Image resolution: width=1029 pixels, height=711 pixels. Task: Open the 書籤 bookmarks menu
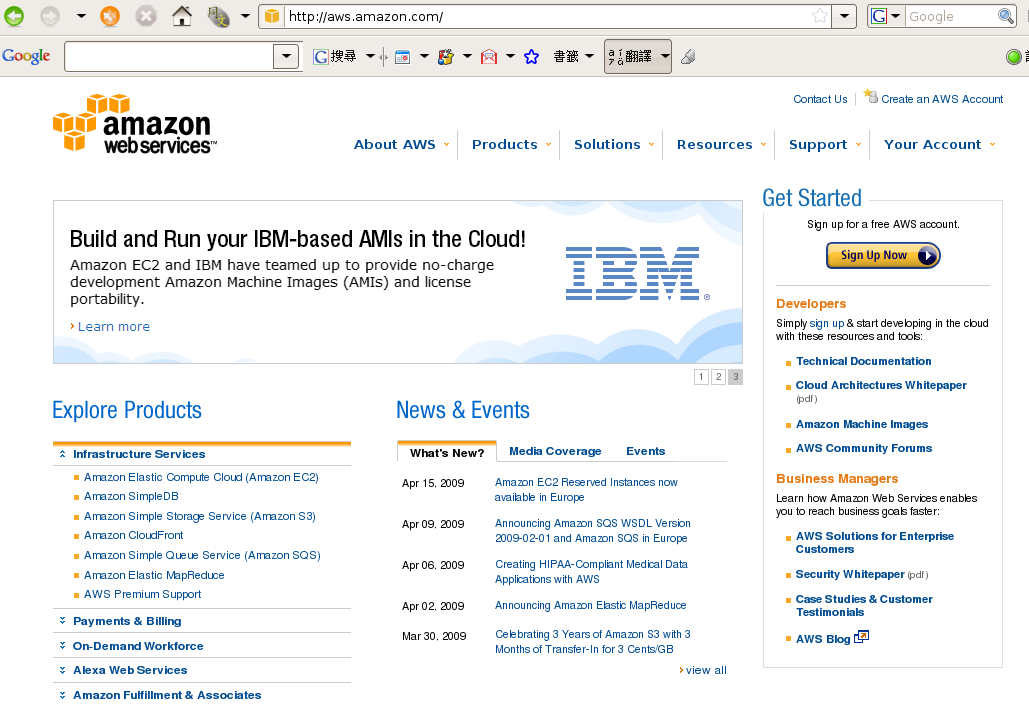[573, 57]
